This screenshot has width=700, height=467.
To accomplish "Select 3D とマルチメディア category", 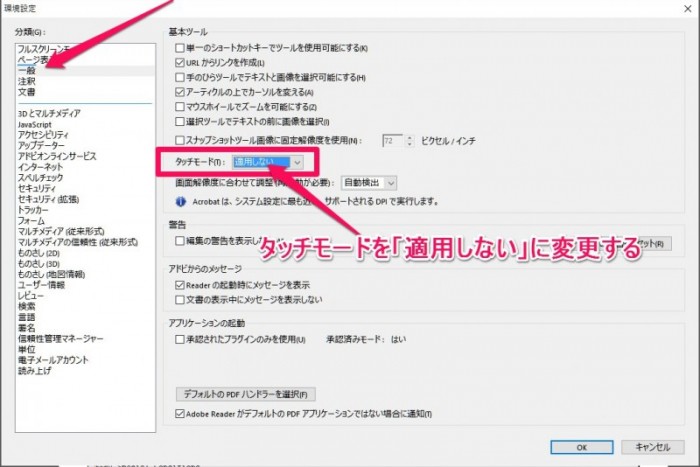I will click(x=49, y=113).
